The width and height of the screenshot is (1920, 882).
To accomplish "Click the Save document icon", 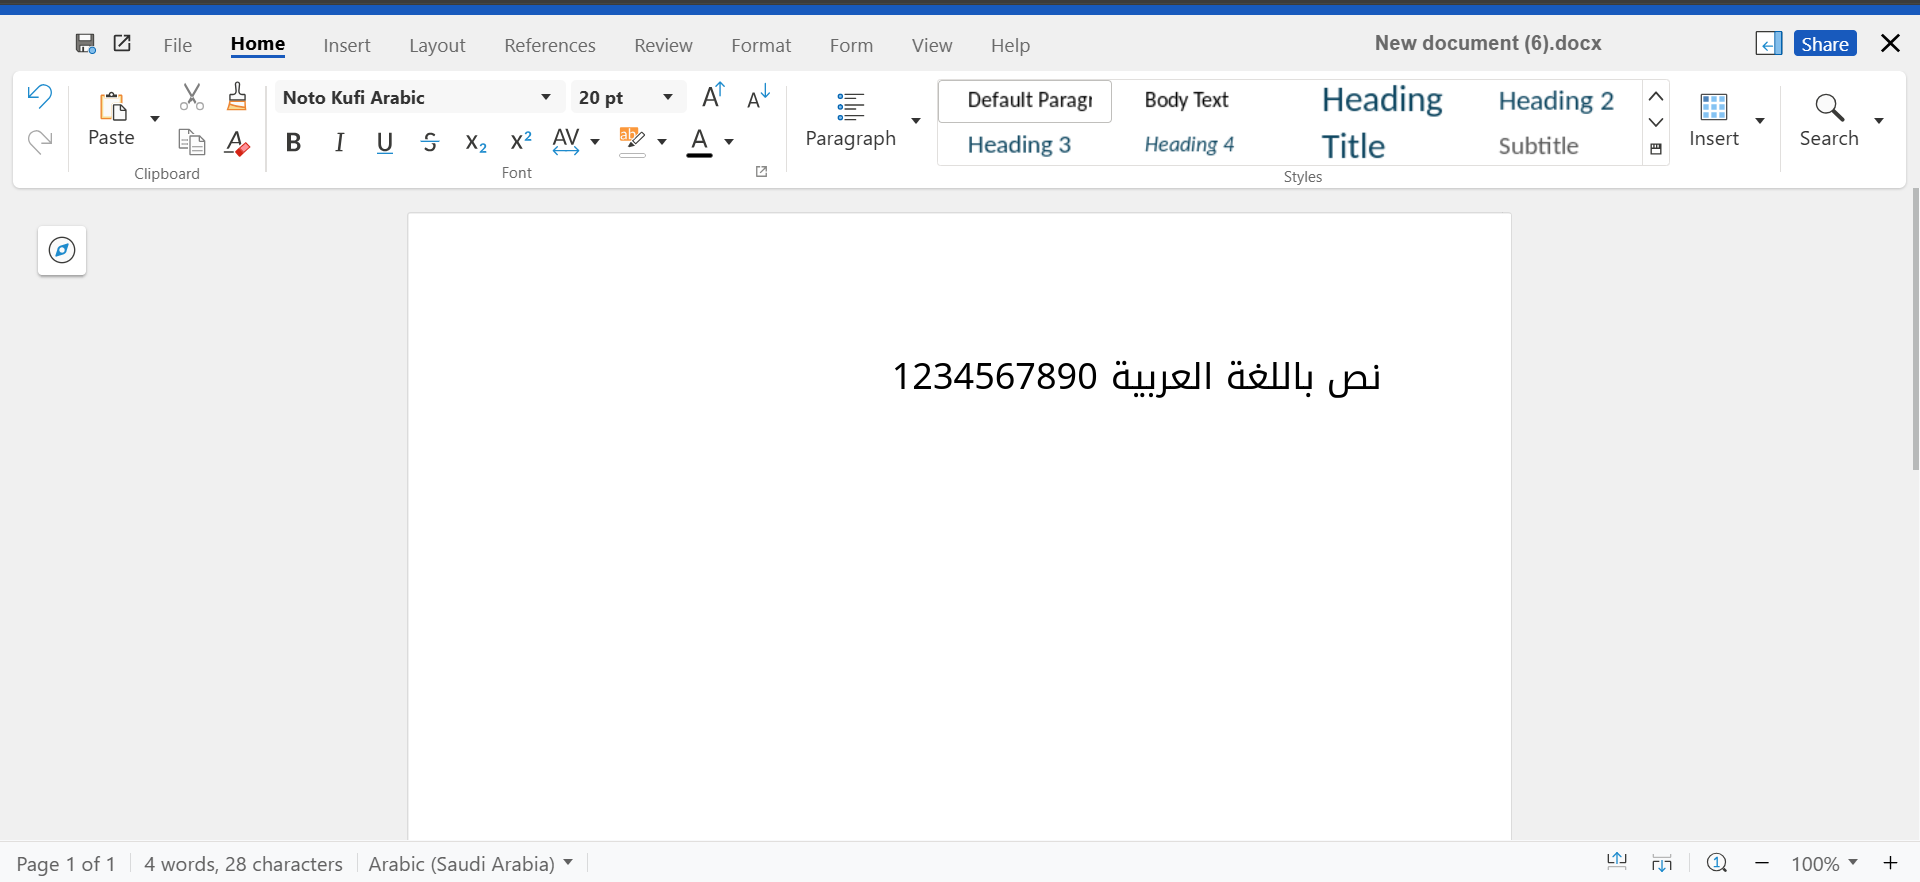I will 85,43.
